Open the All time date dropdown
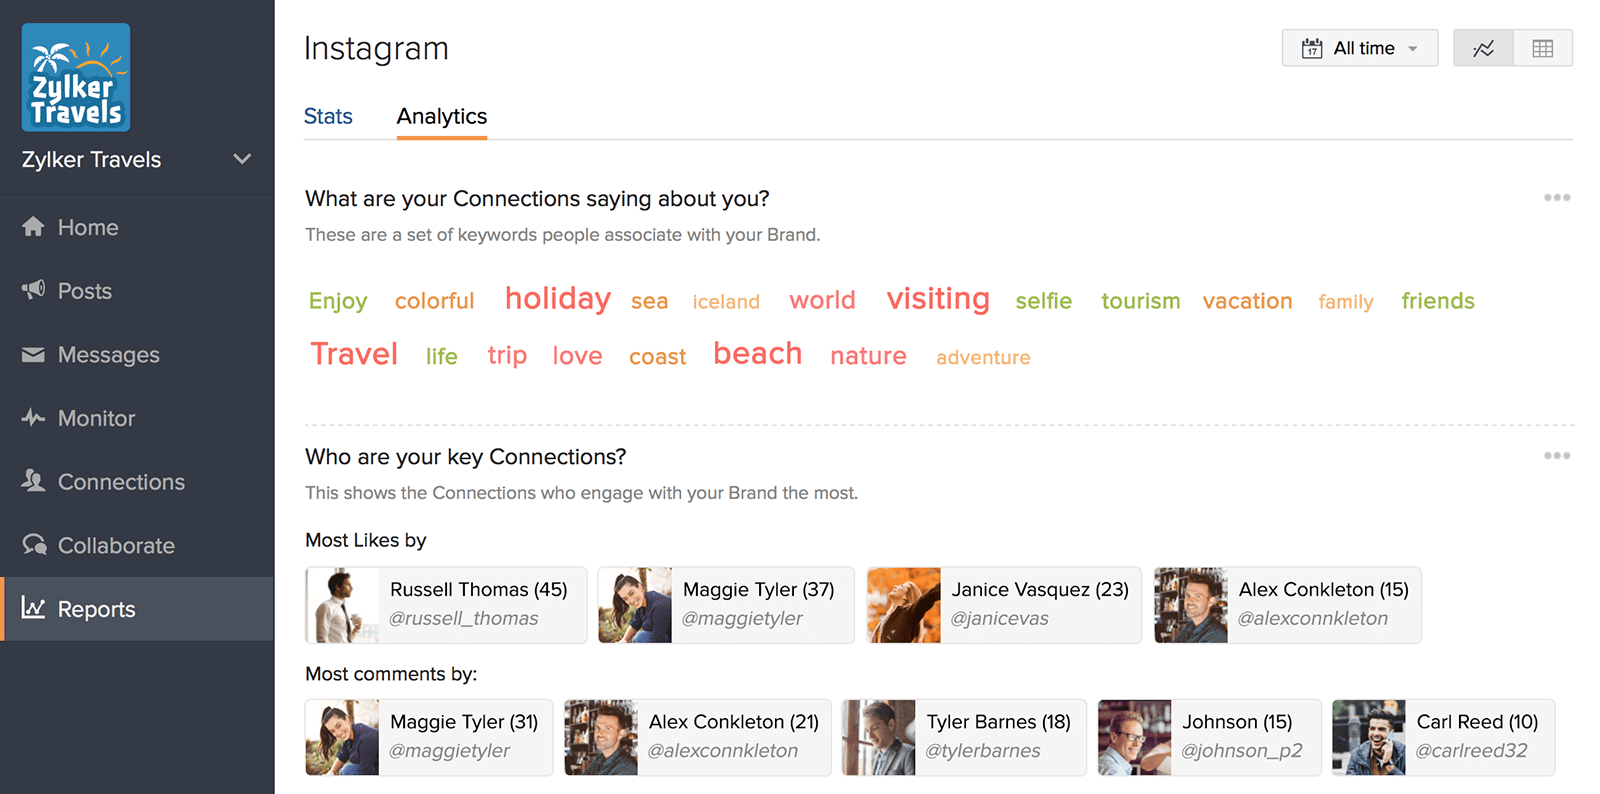The height and width of the screenshot is (794, 1600). point(1359,48)
